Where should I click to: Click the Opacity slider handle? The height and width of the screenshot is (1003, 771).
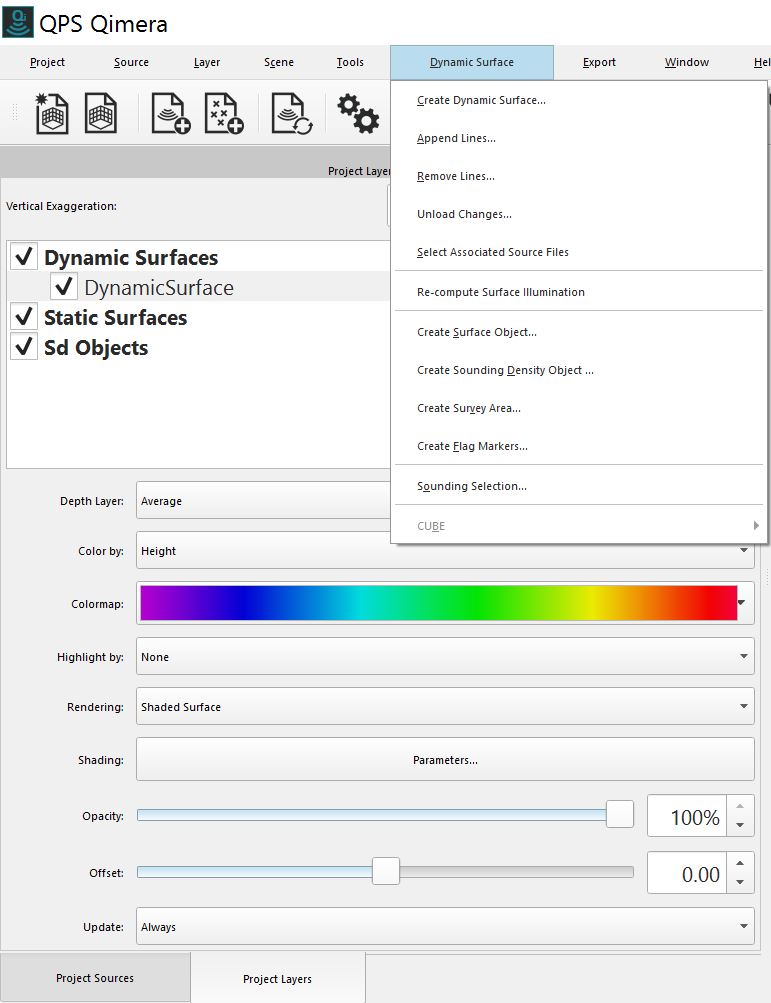[x=620, y=815]
